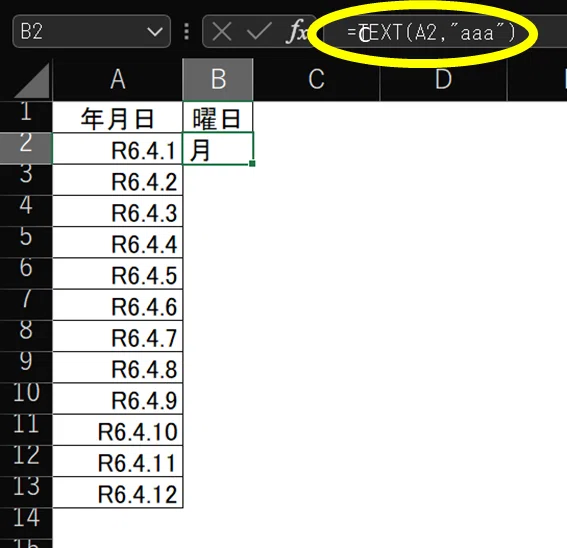
Task: Open the Insert Function fx dialog
Action: [x=297, y=32]
